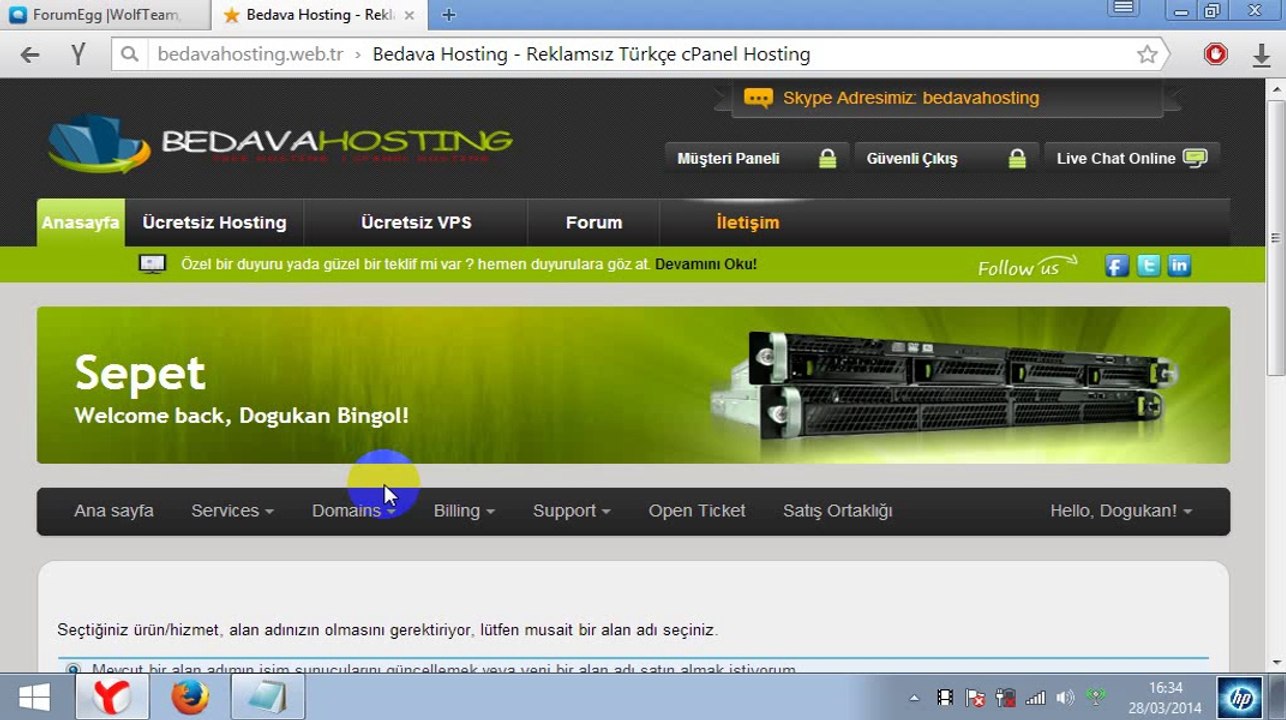The width and height of the screenshot is (1286, 720).
Task: Open the Windows Start button
Action: [x=34, y=697]
